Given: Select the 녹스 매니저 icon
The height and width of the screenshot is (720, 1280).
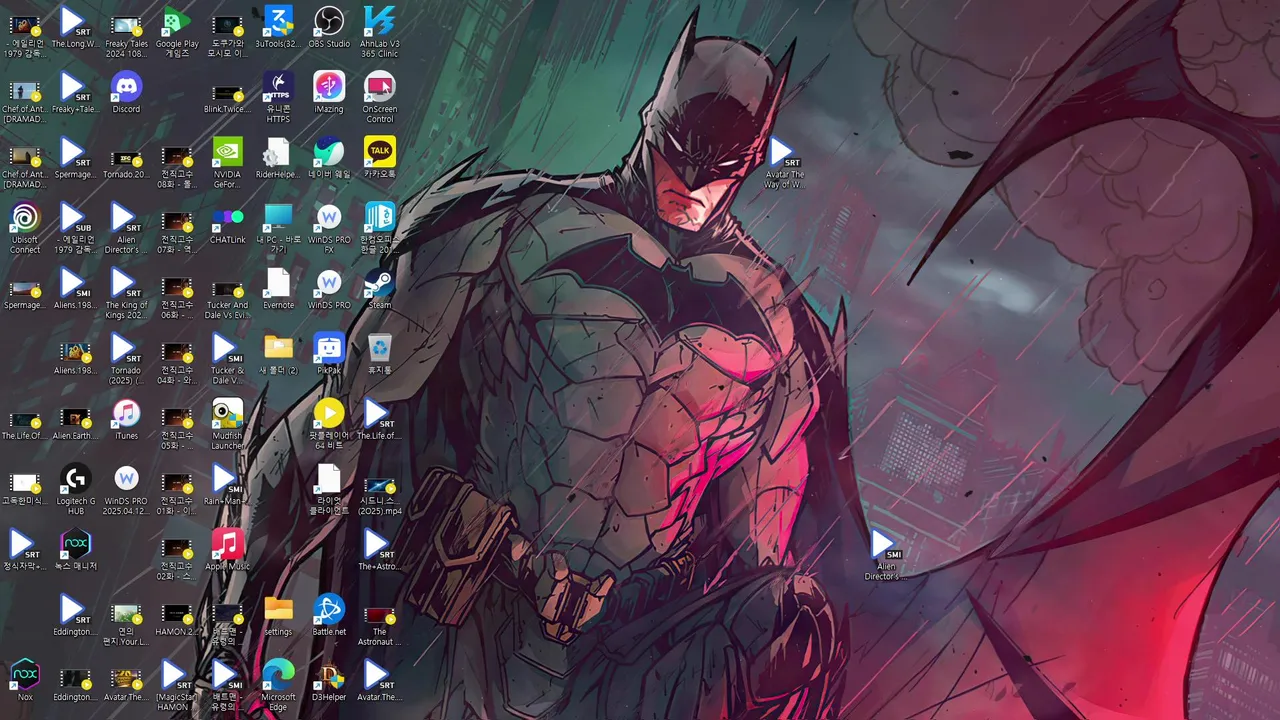Looking at the screenshot, I should click(76, 550).
